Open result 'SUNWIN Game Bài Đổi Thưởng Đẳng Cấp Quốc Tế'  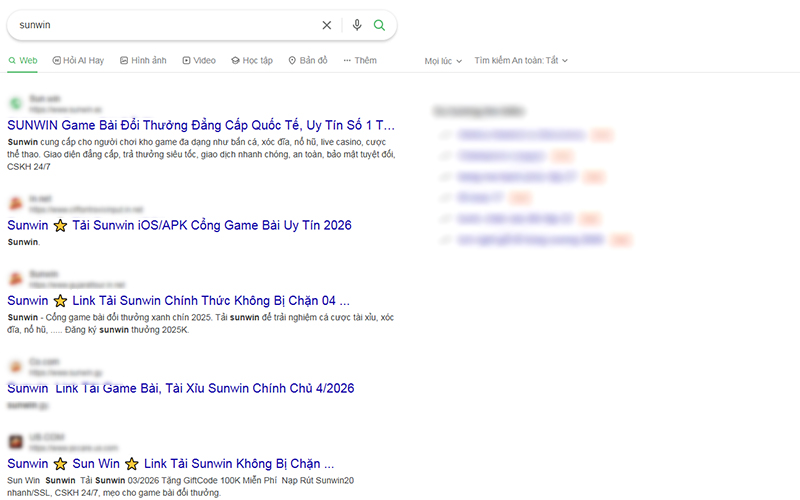[x=201, y=125]
